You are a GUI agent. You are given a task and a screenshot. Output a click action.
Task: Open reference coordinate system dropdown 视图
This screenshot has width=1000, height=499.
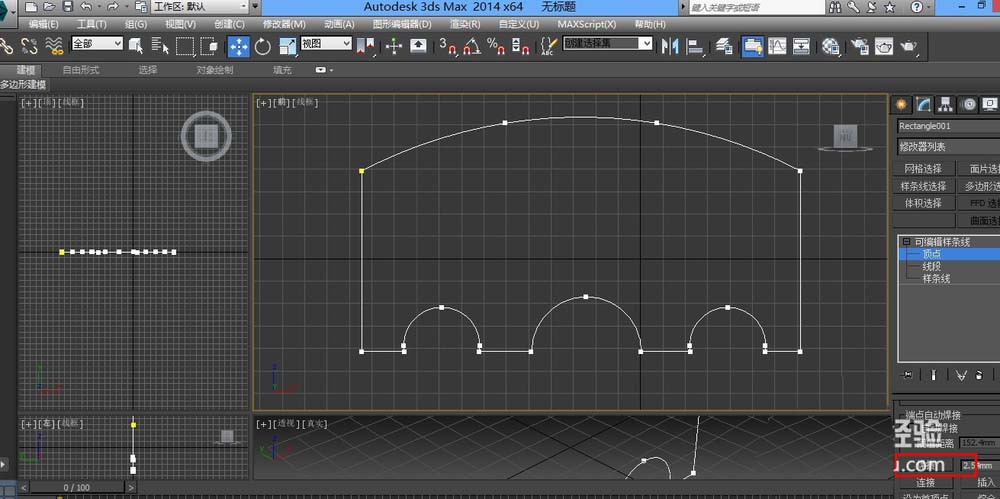[x=326, y=43]
